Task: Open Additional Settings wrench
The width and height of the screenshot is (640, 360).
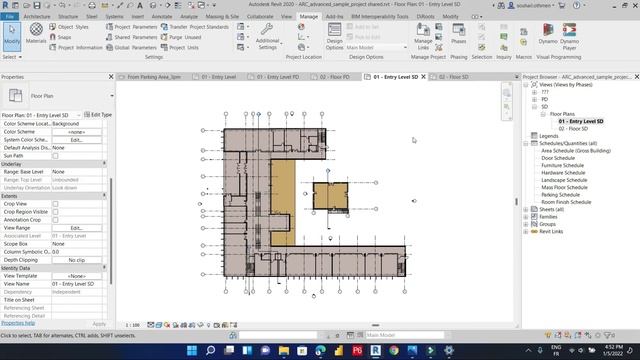Action: click(x=267, y=36)
